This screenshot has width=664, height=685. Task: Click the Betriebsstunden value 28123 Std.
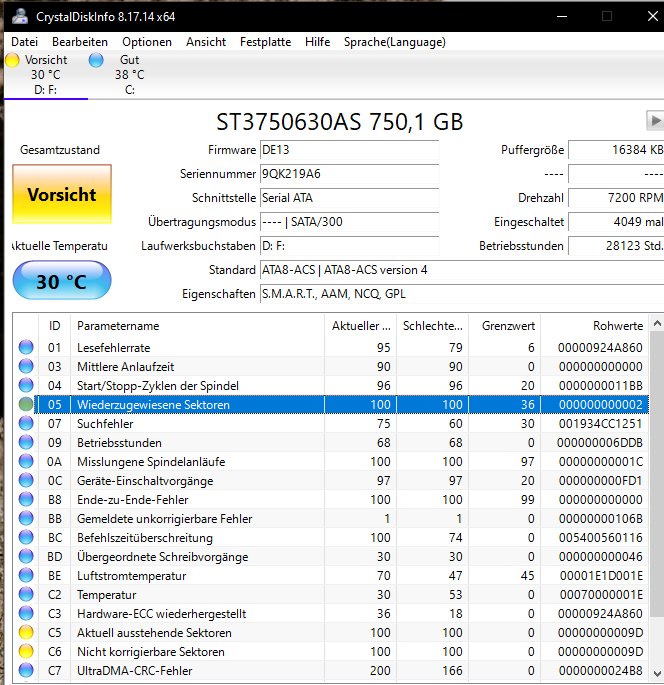616,246
